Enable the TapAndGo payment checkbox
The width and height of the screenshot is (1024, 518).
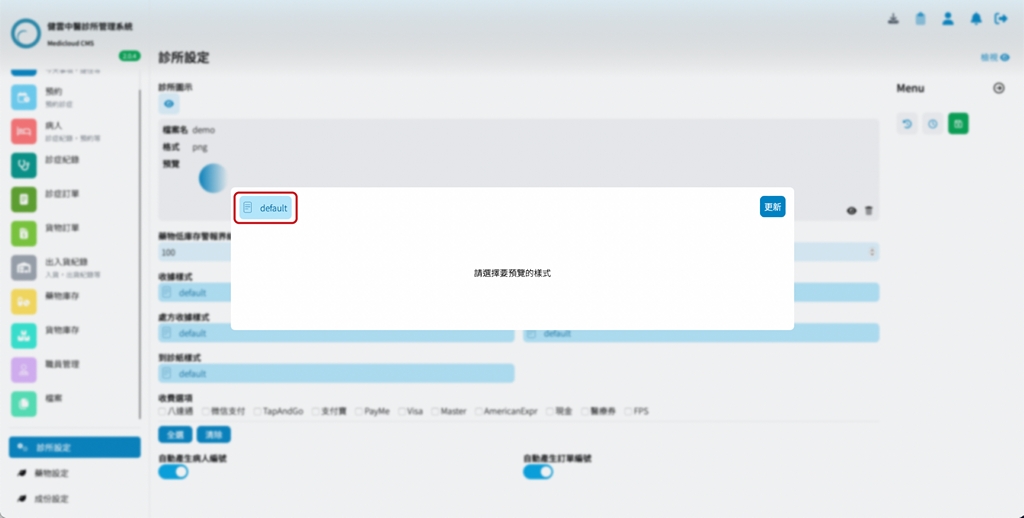click(x=257, y=411)
